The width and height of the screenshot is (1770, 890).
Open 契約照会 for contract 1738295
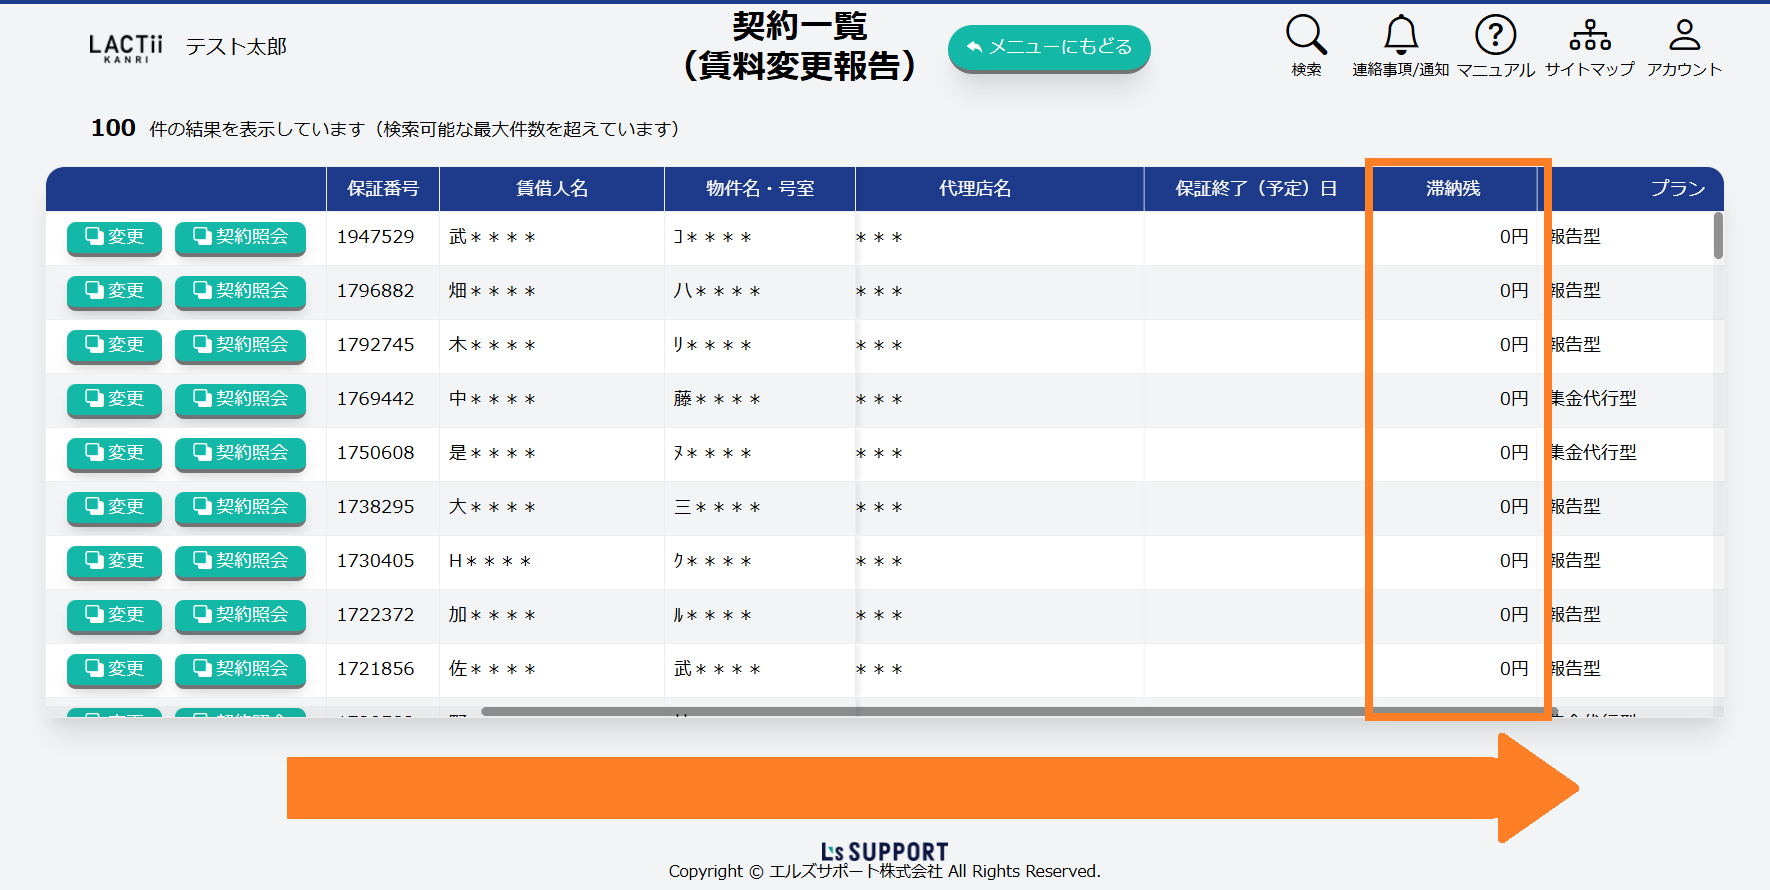tap(240, 507)
